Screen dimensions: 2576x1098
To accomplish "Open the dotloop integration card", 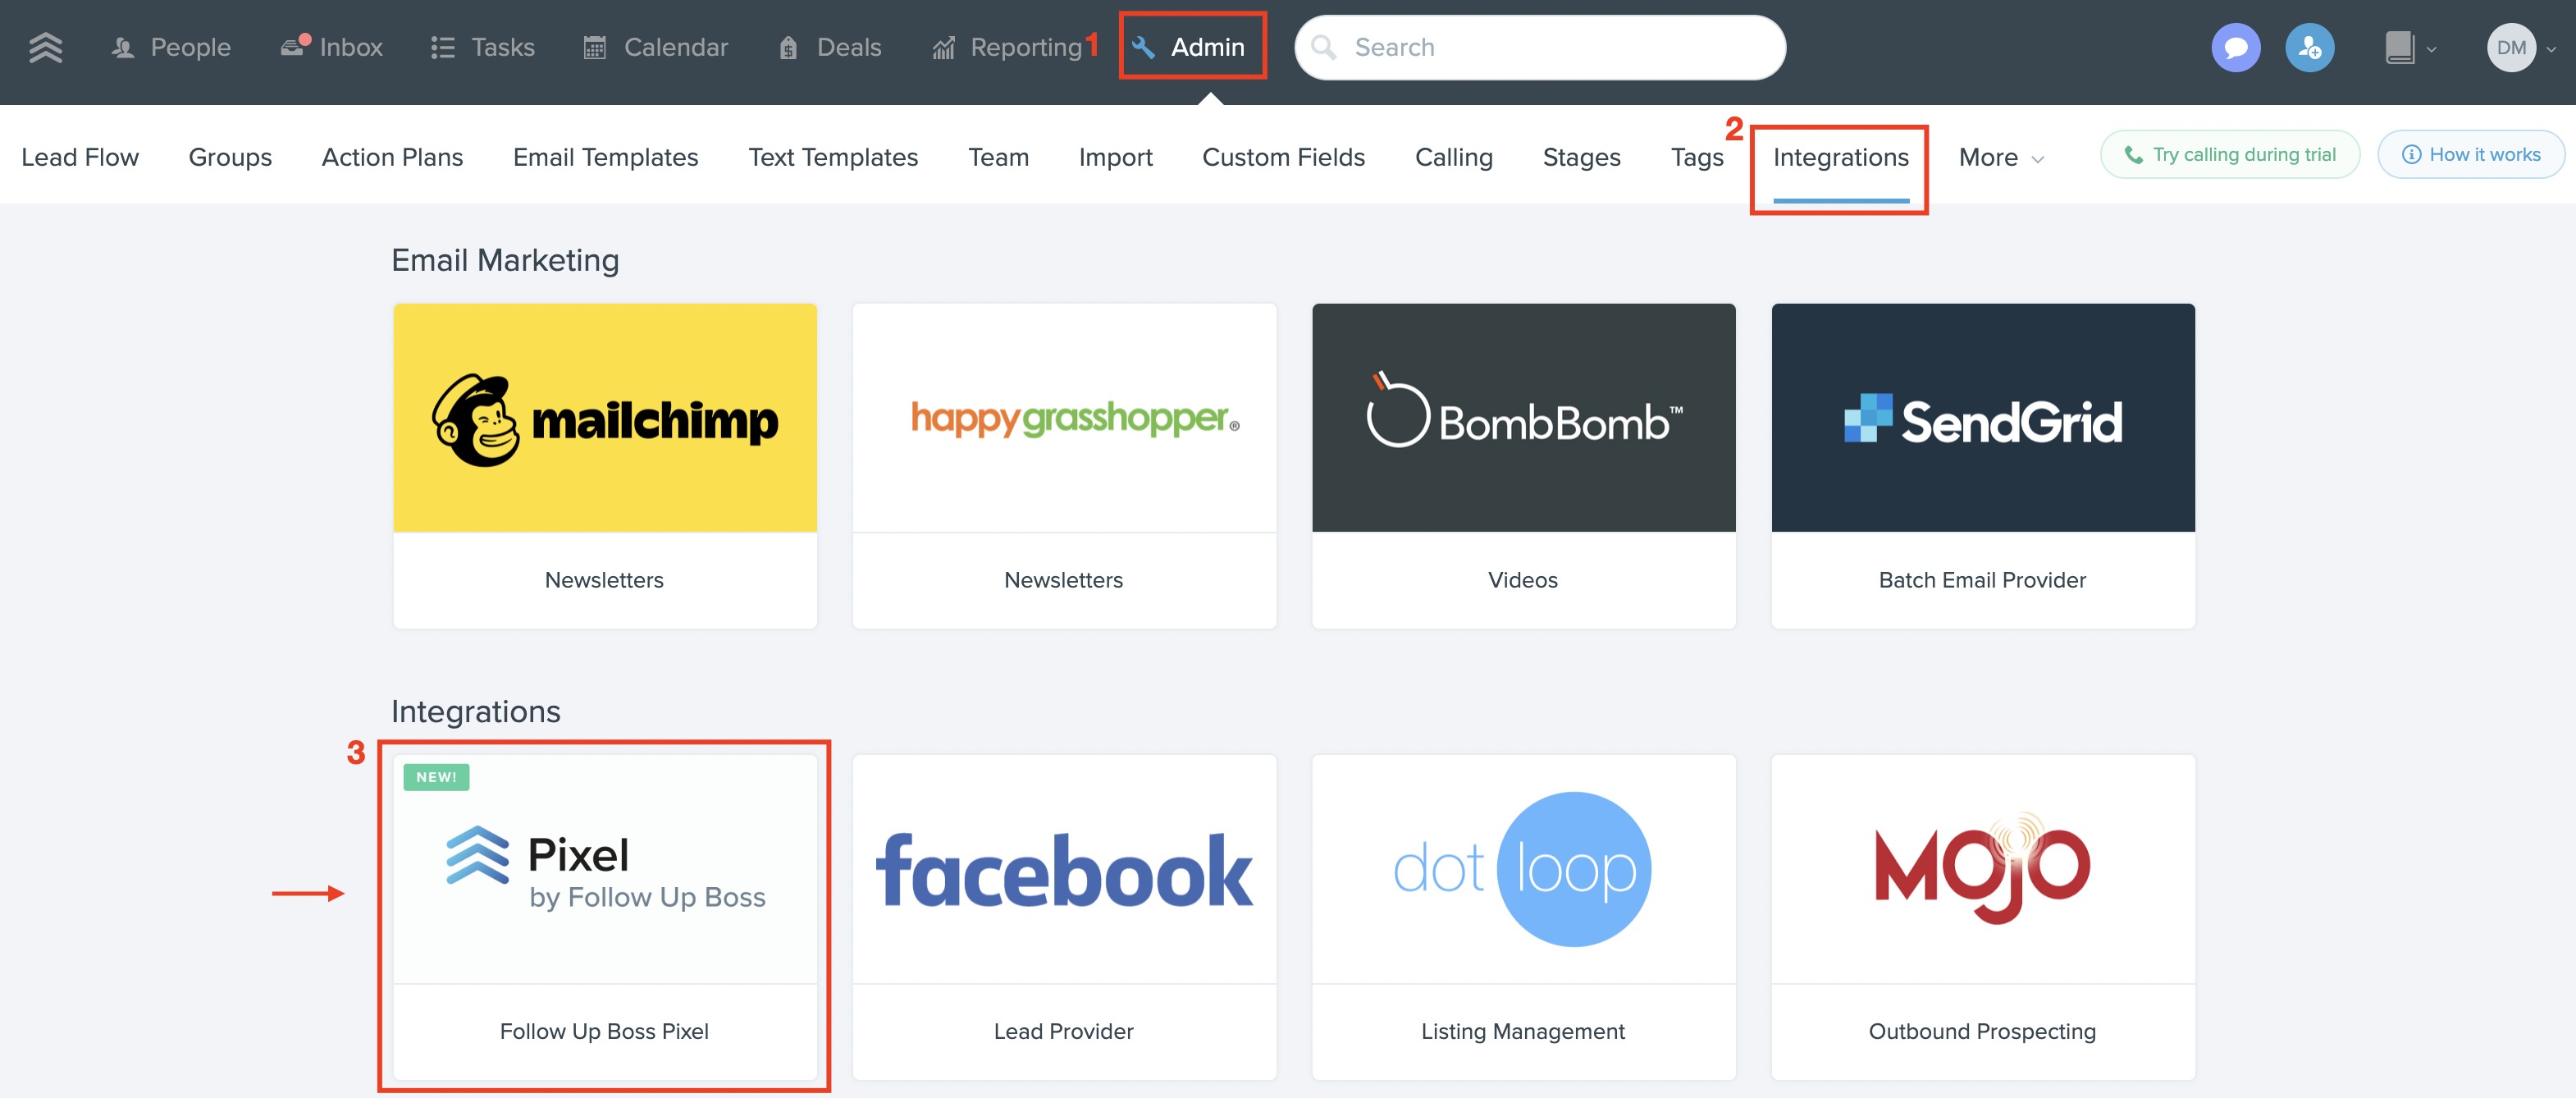I will pos(1523,917).
